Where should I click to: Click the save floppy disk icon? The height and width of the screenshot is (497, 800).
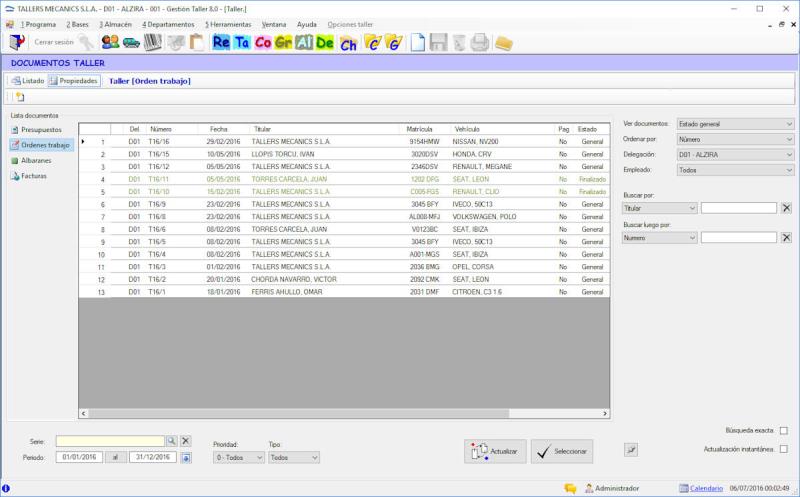click(438, 42)
